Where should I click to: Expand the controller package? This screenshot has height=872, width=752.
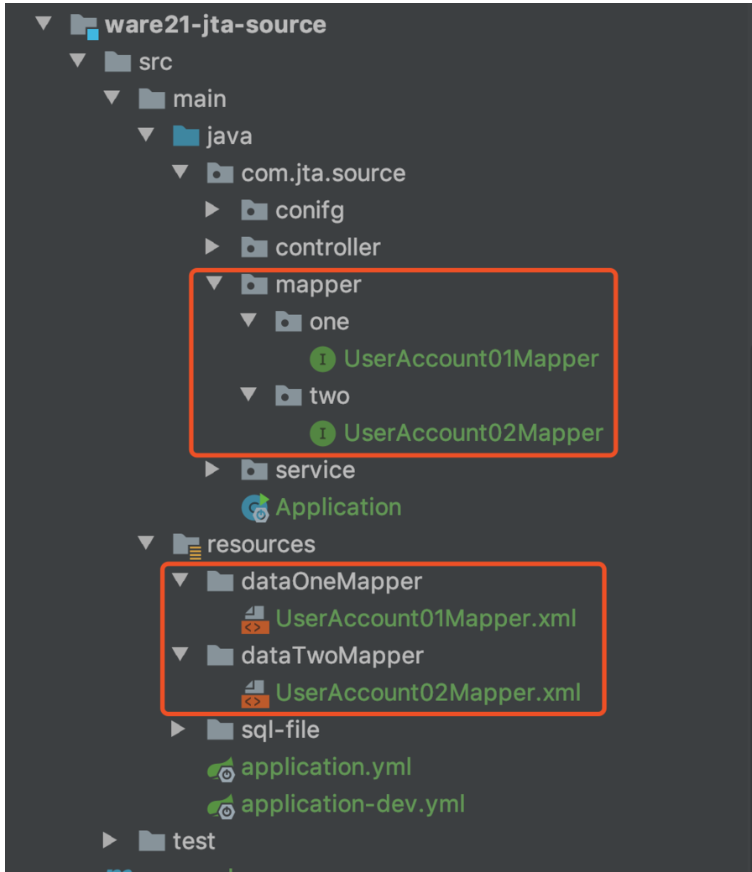(213, 247)
